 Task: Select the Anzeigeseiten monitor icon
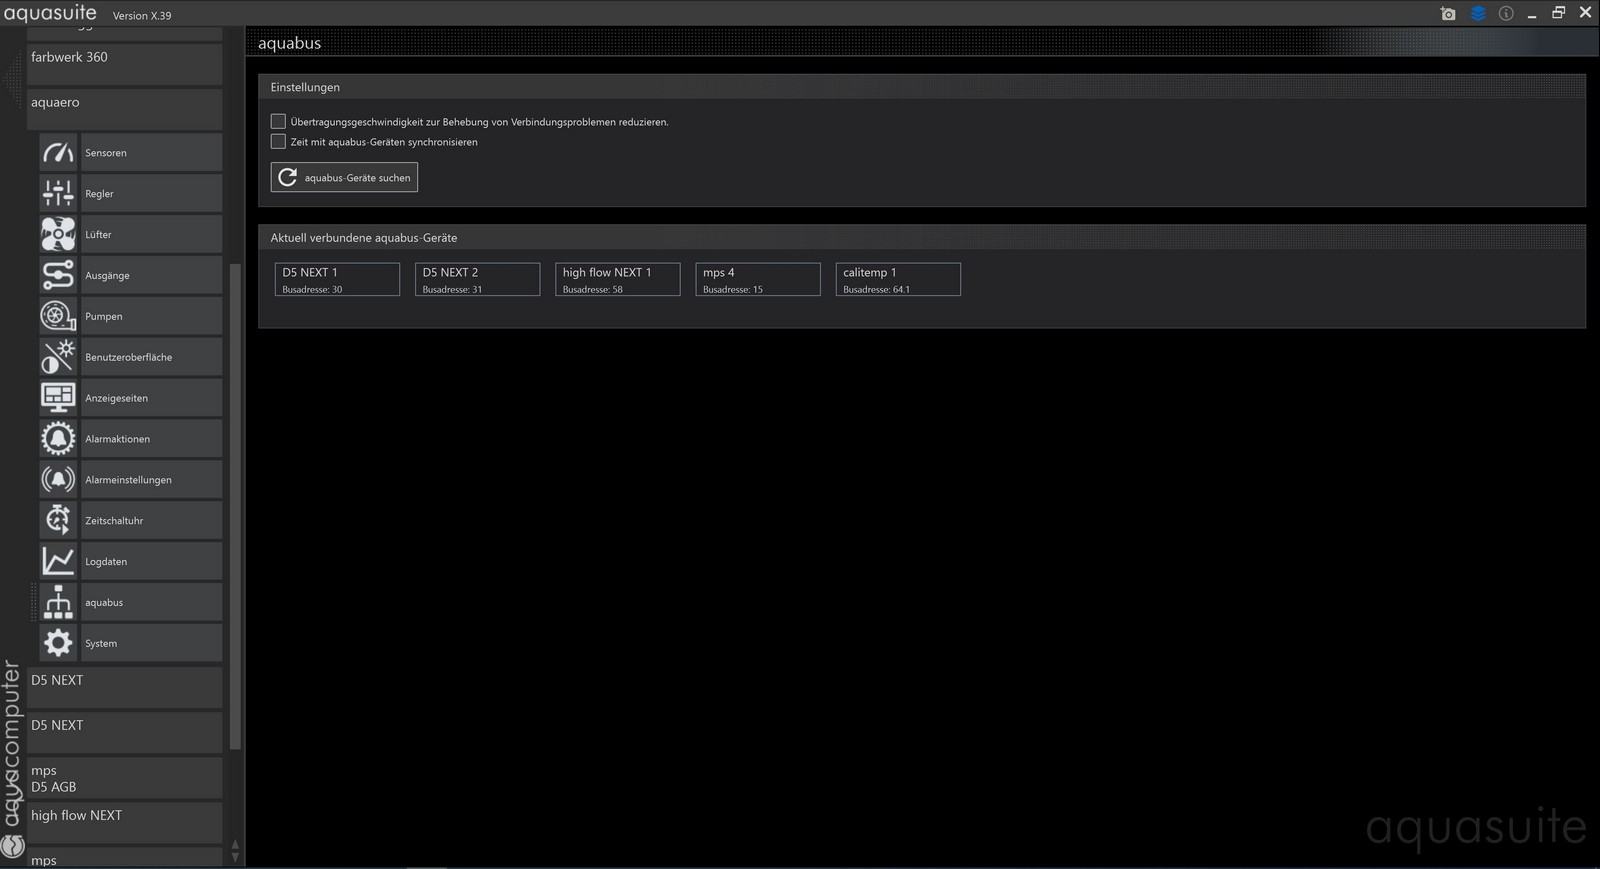coord(58,398)
